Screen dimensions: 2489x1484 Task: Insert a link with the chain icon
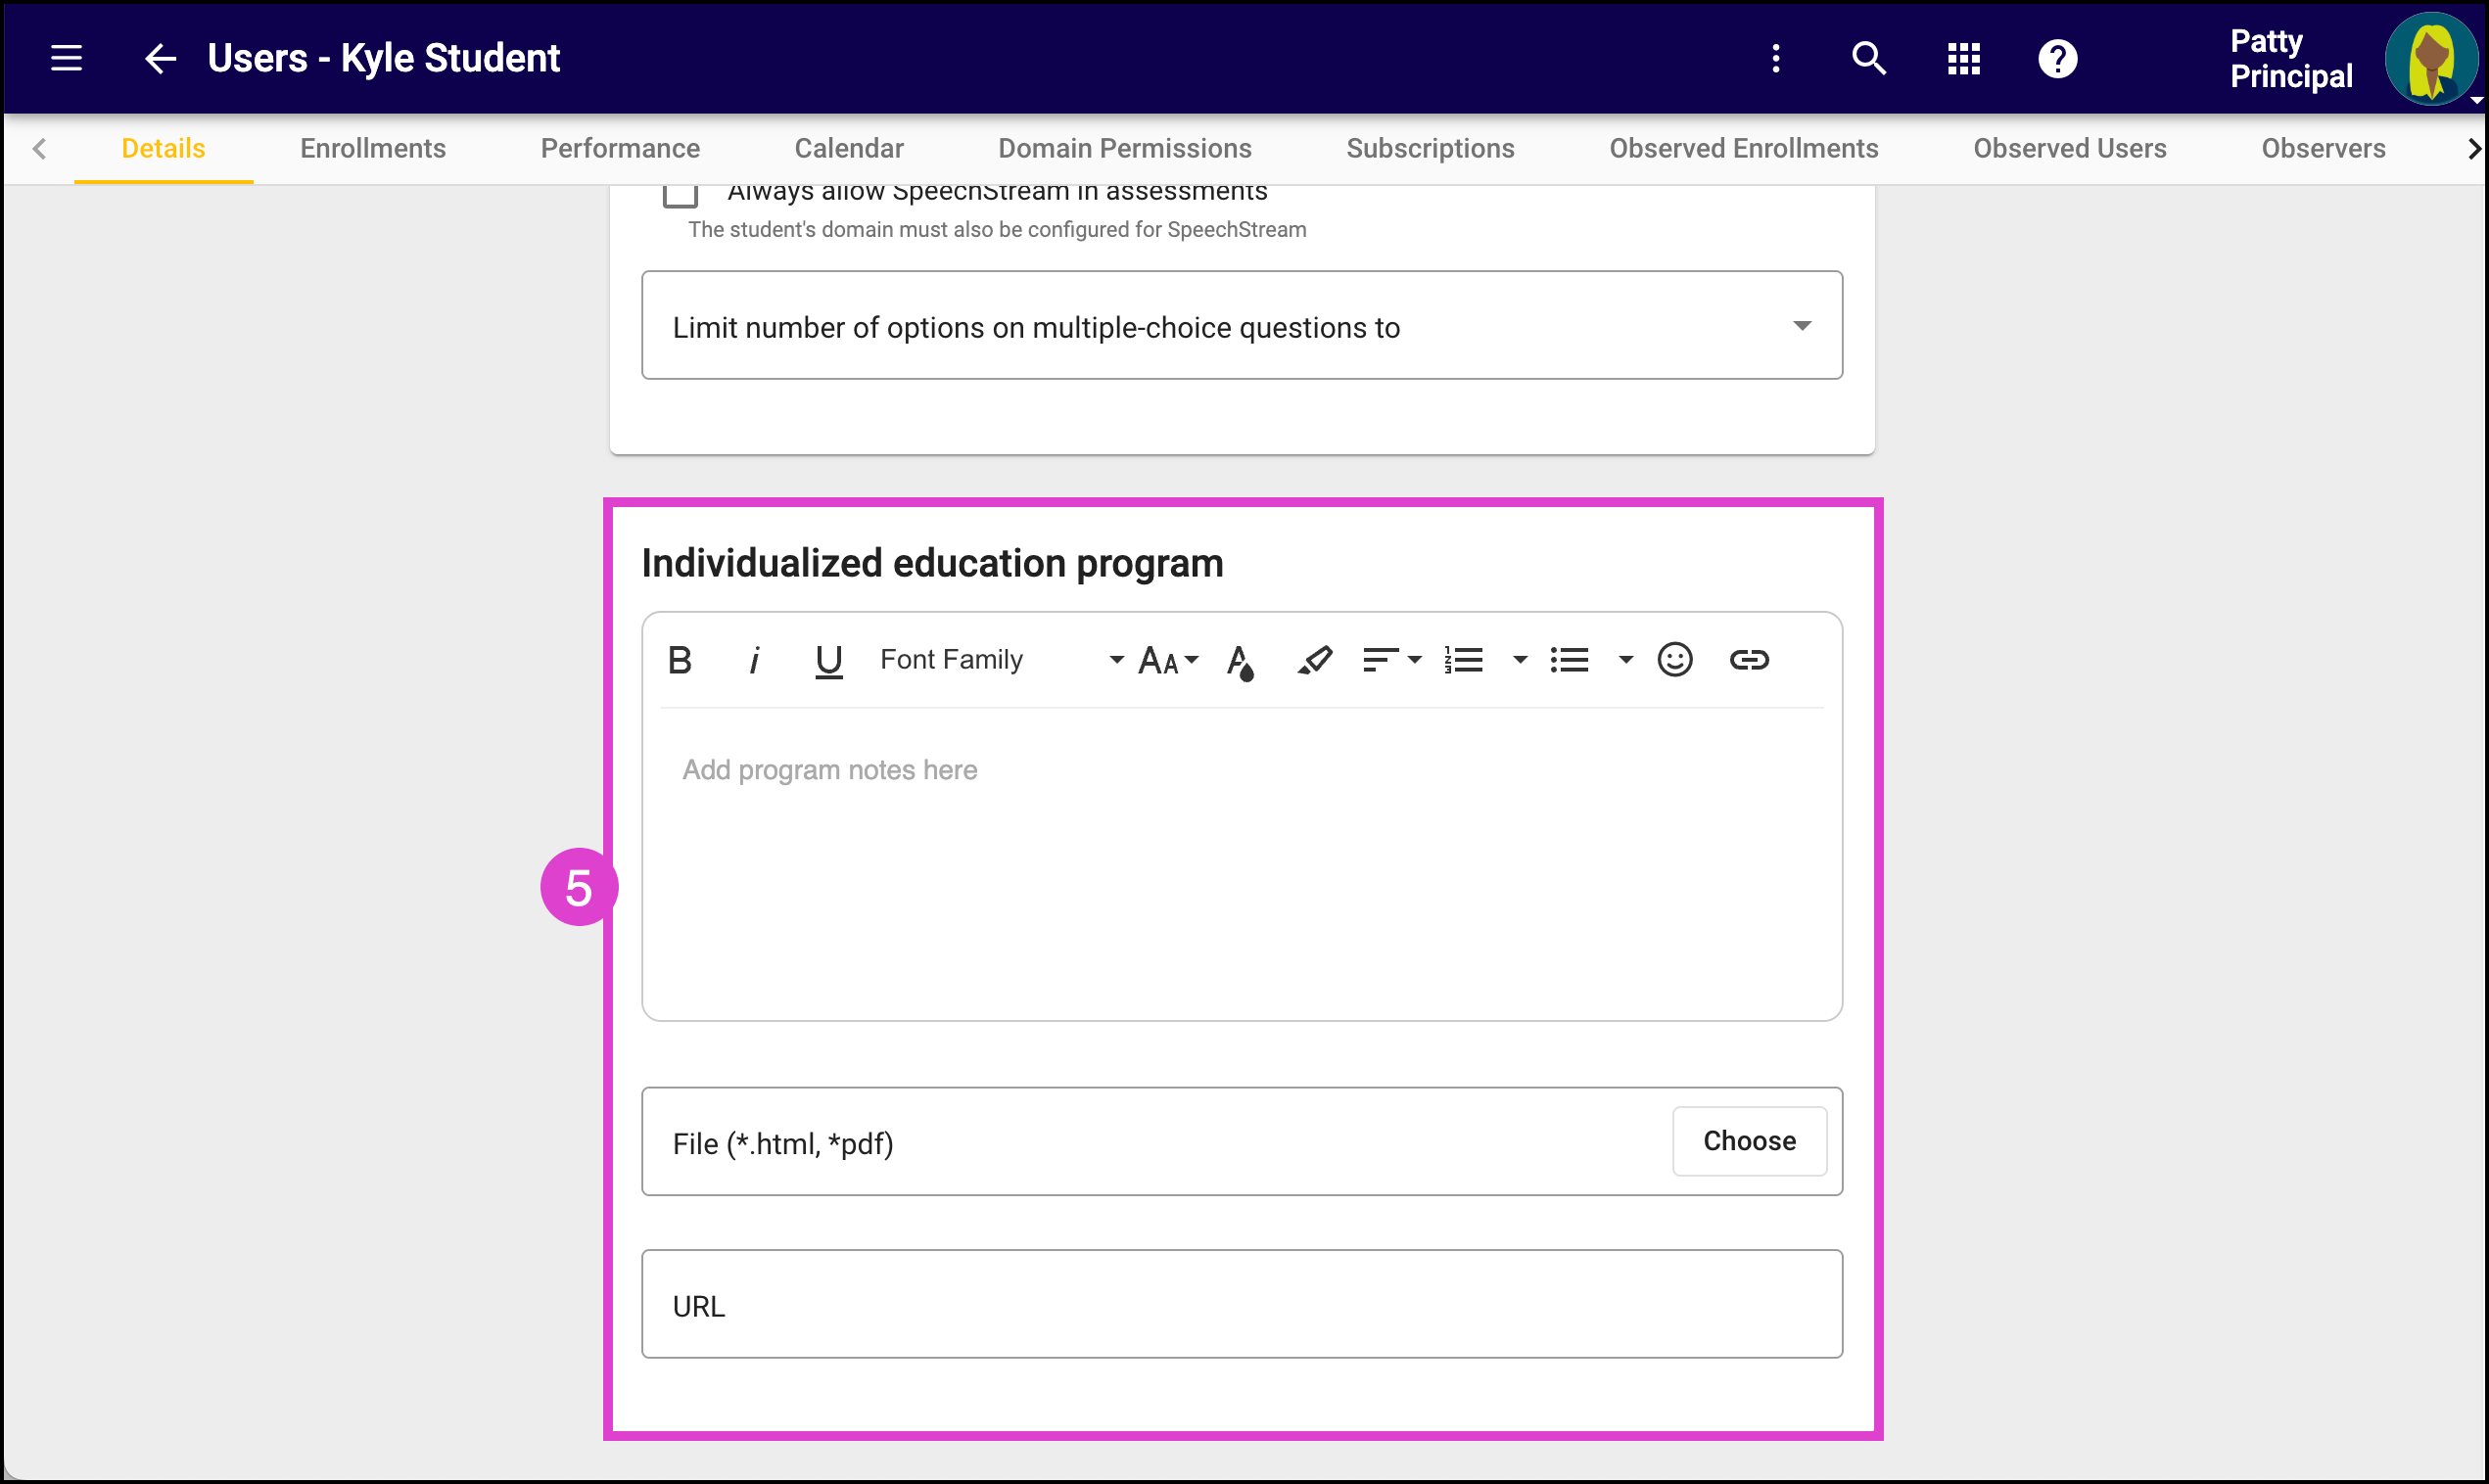1749,660
